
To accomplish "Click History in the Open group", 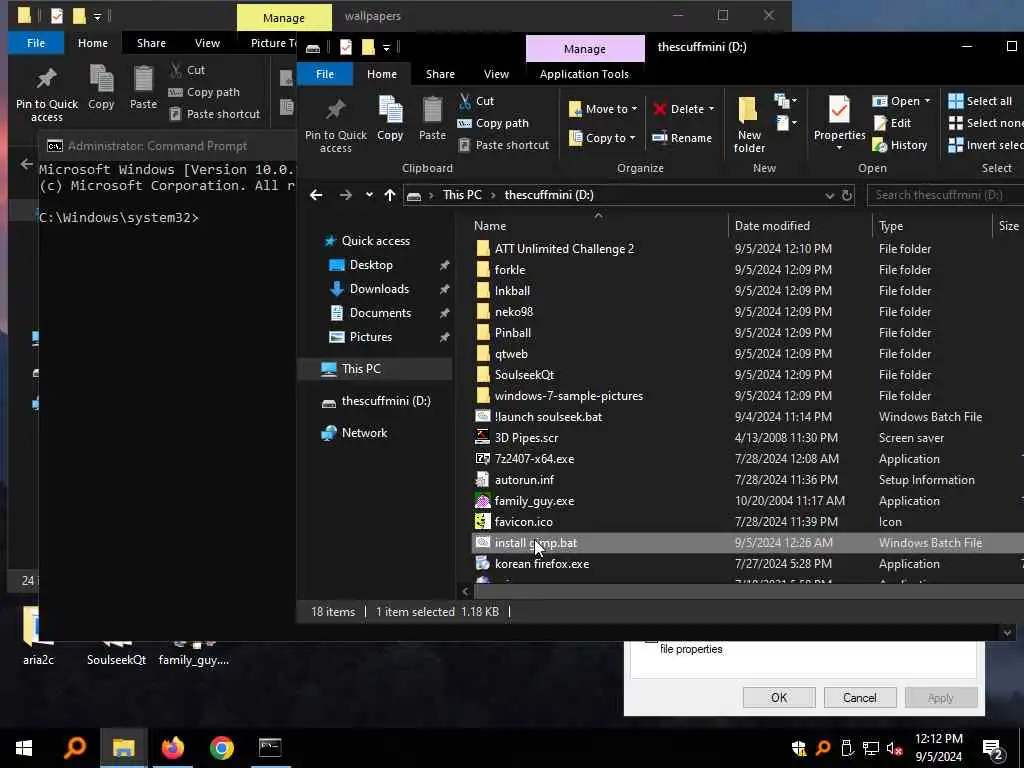I will [x=900, y=145].
